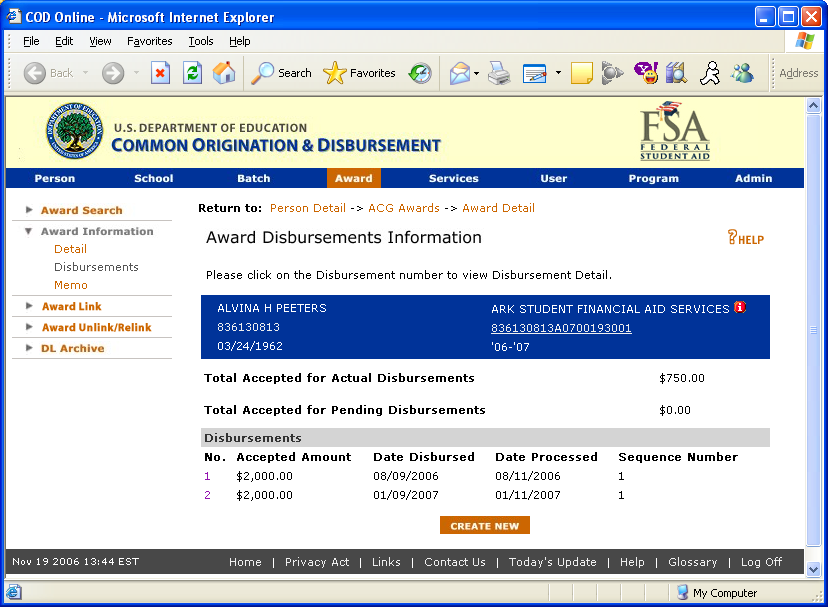Open disbursement number 2 detail
Screen dimensions: 828x607
(x=208, y=495)
